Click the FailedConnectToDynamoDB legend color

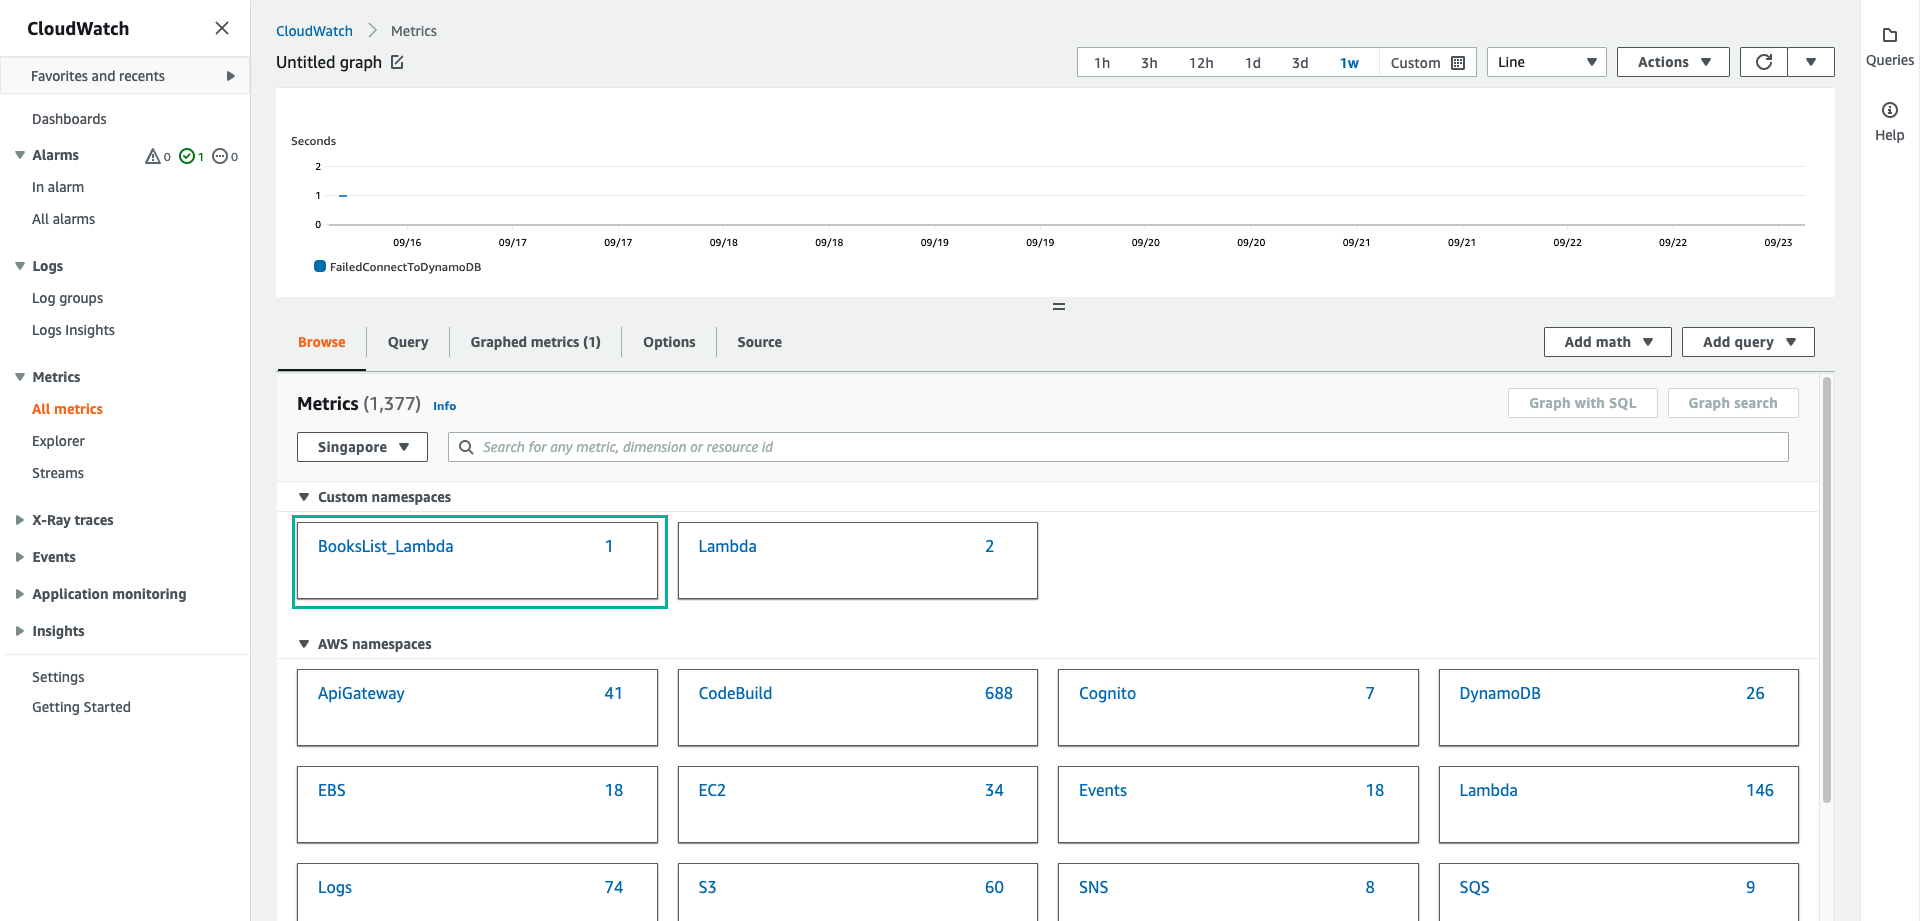click(320, 266)
